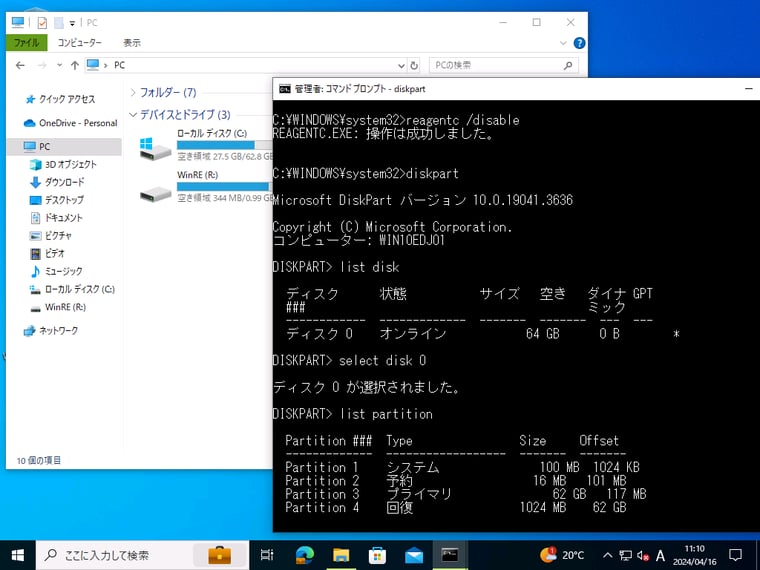Screen dimensions: 760x570
Task: Select ドキュメント in the navigation pane
Action: [x=56, y=218]
